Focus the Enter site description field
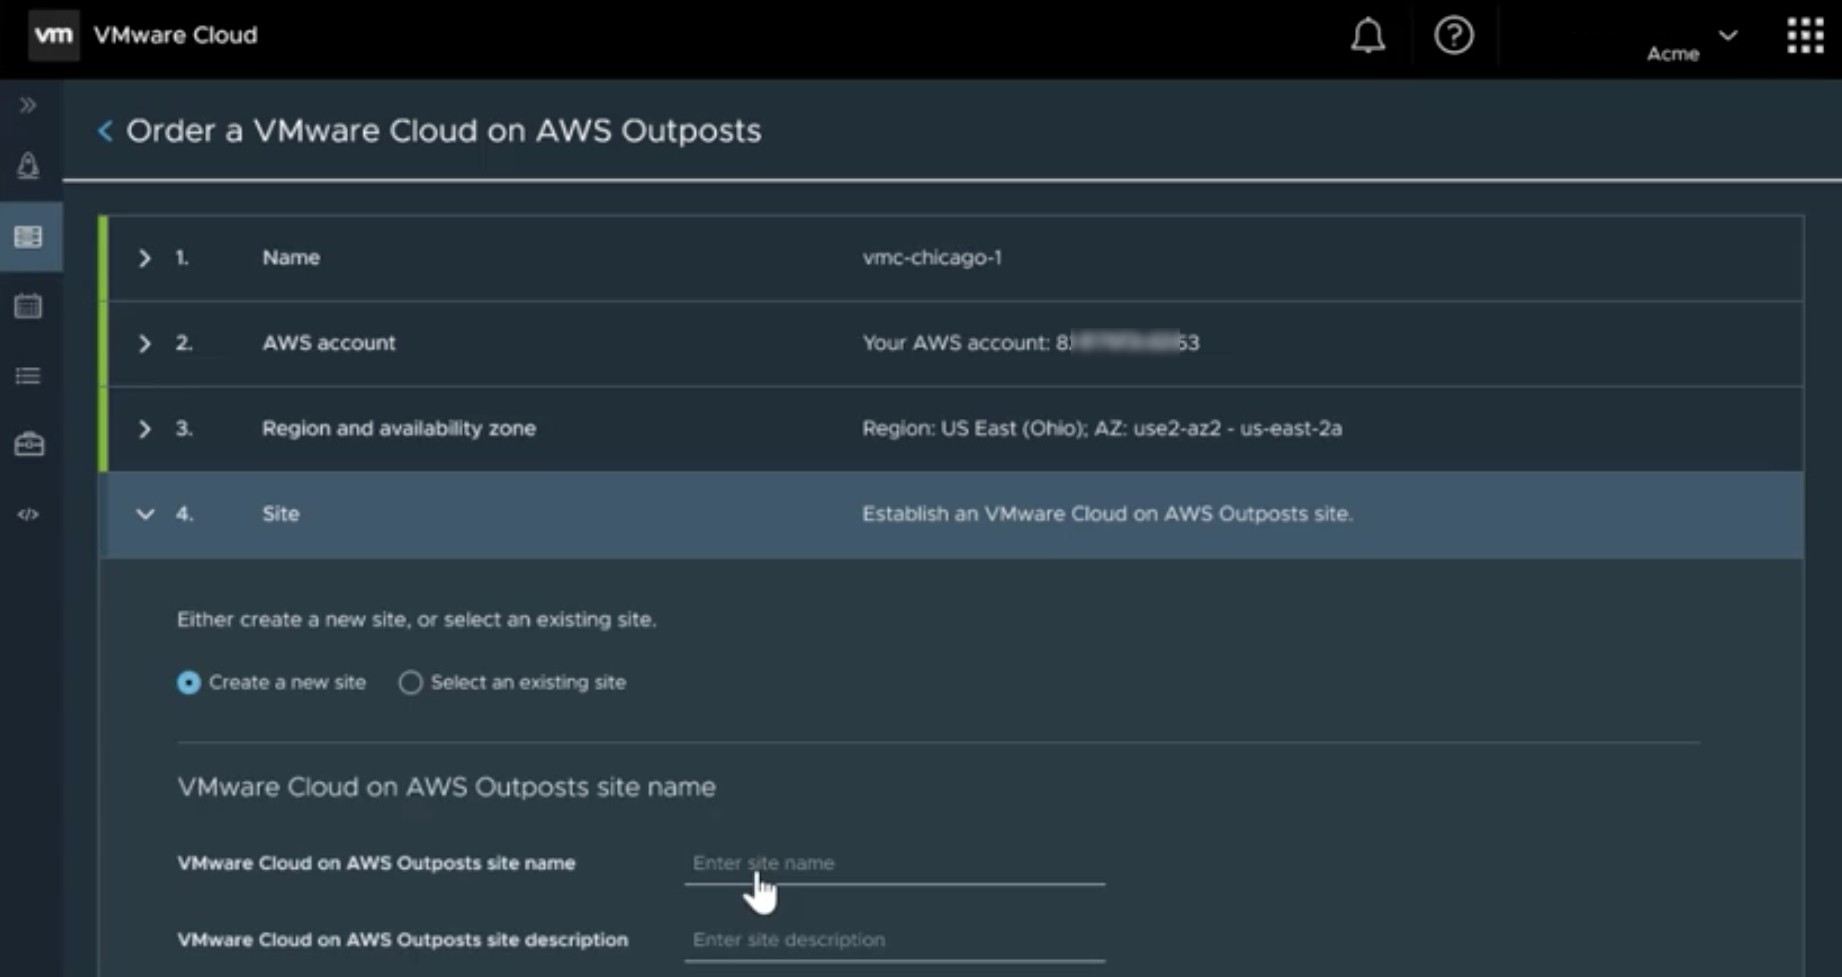1842x977 pixels. point(895,940)
